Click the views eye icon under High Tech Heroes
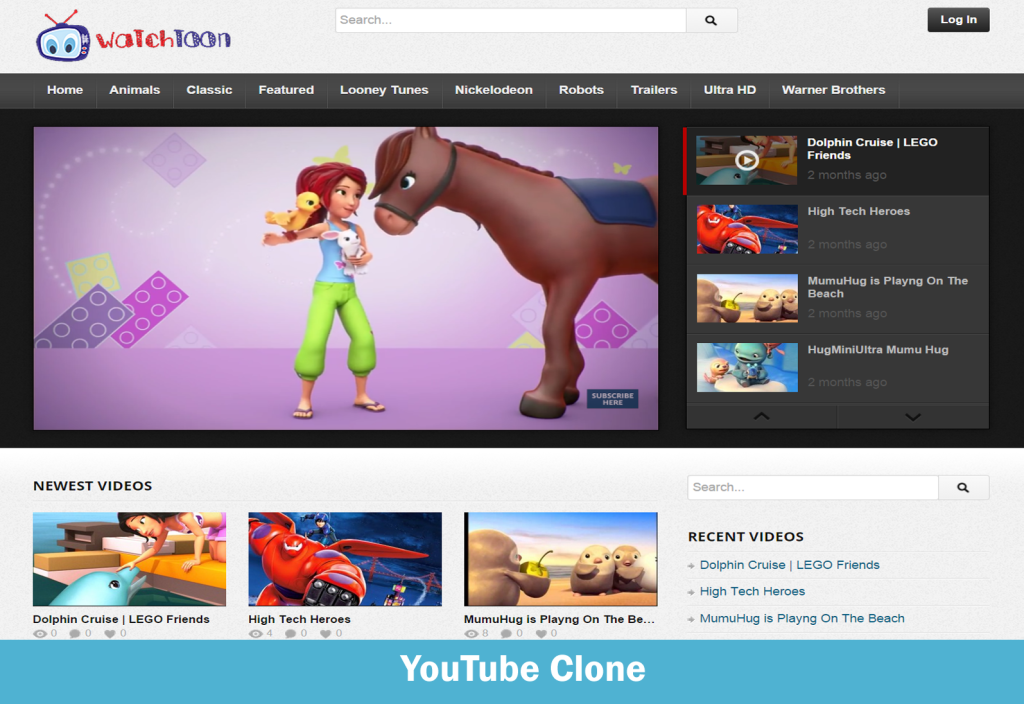The height and width of the screenshot is (704, 1024). click(x=255, y=633)
